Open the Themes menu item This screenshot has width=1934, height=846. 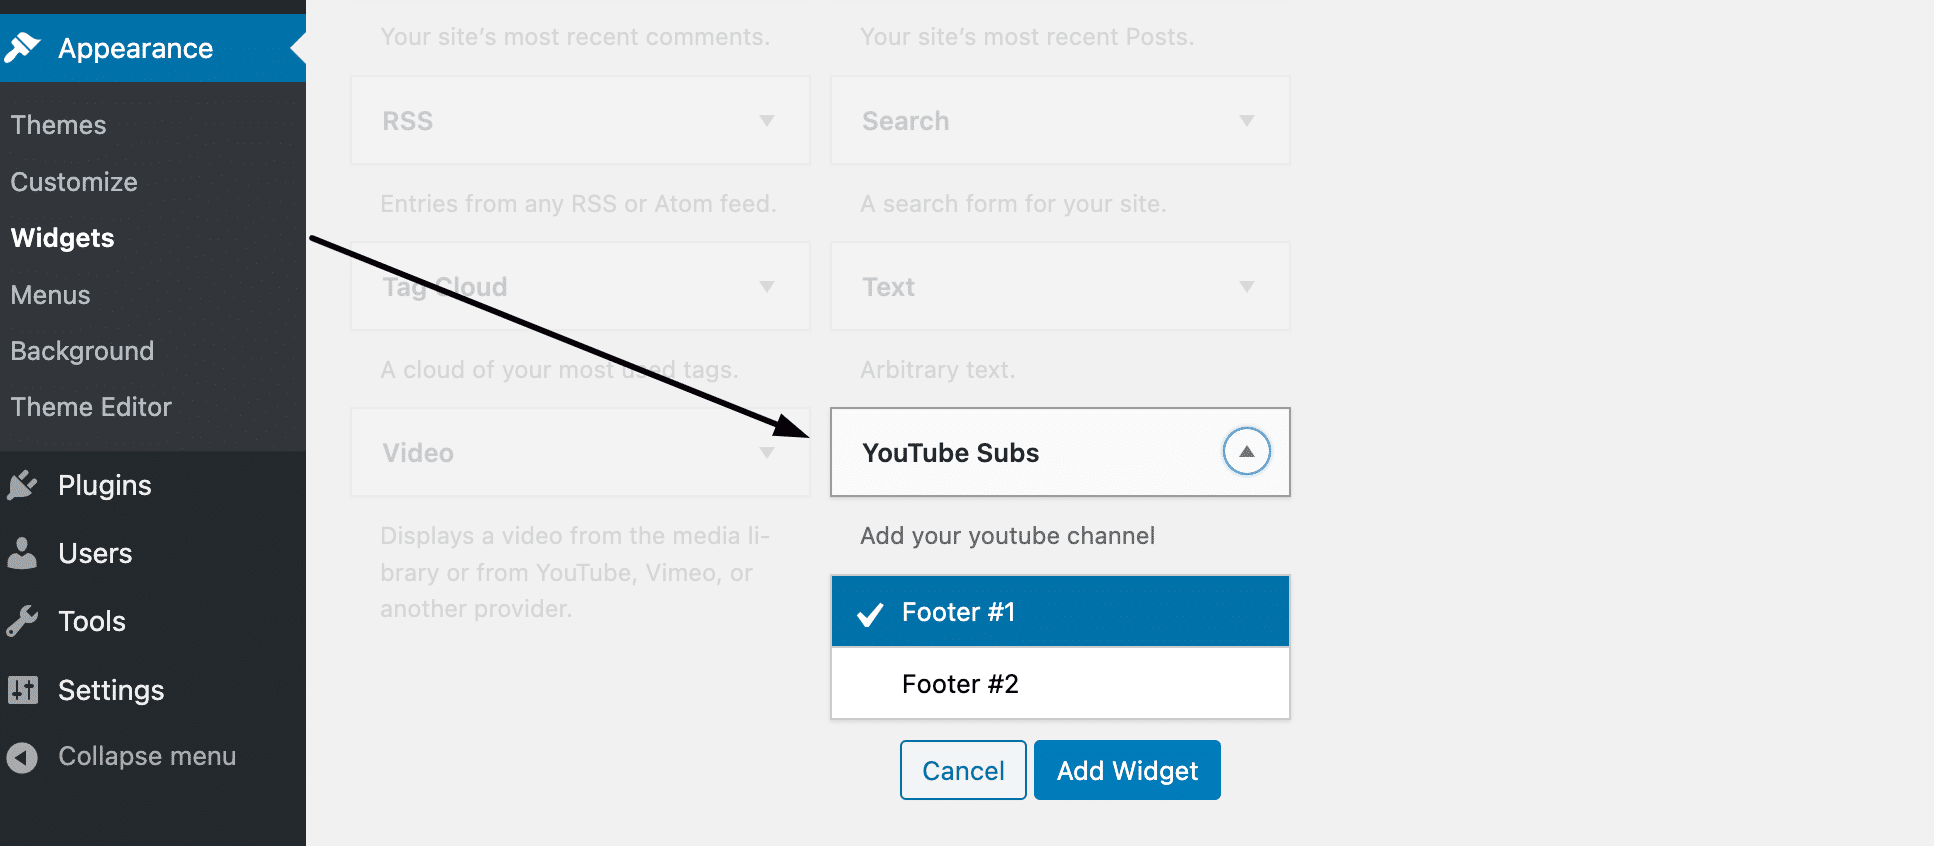click(58, 124)
